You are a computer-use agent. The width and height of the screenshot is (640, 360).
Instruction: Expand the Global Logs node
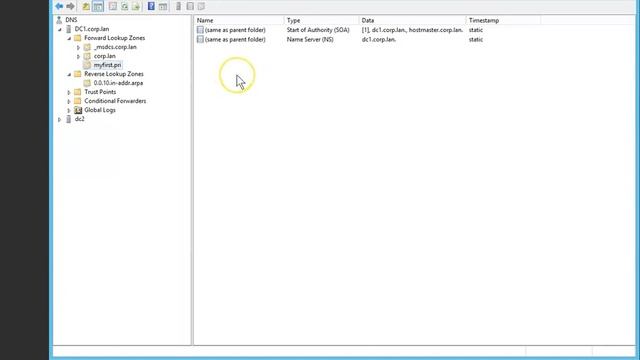pyautogui.click(x=69, y=110)
